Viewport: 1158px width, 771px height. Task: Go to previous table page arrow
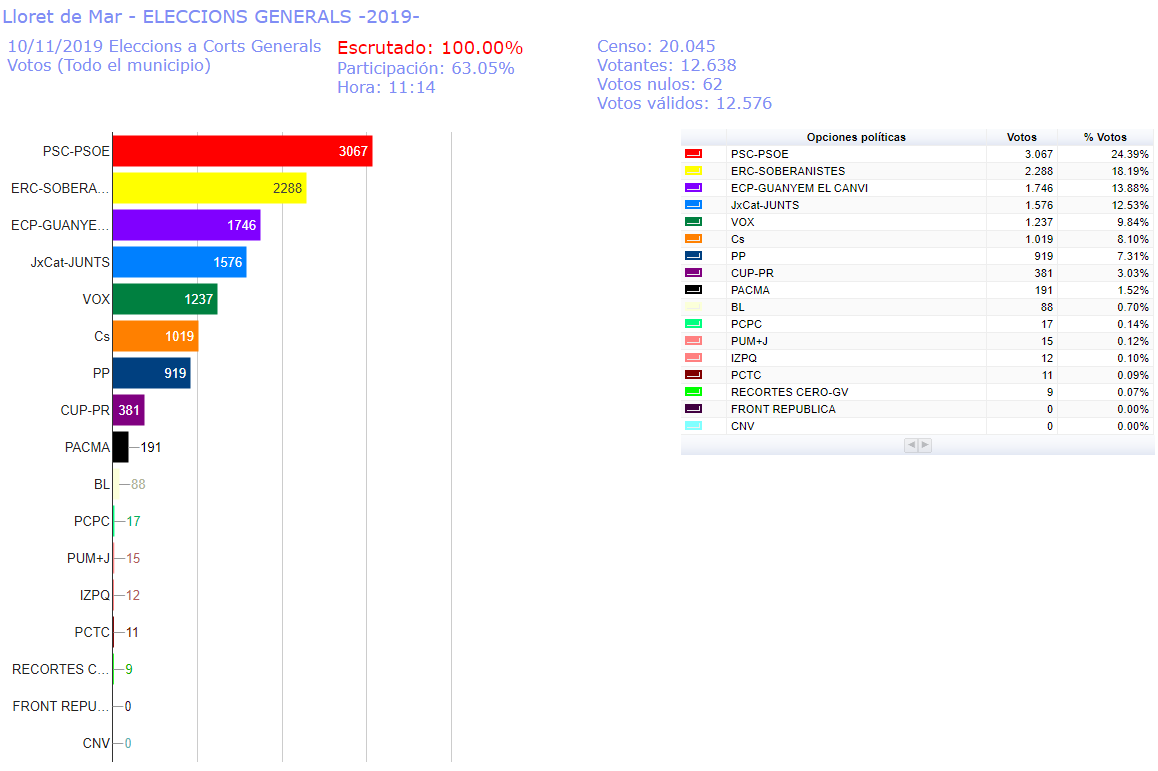pyautogui.click(x=911, y=445)
